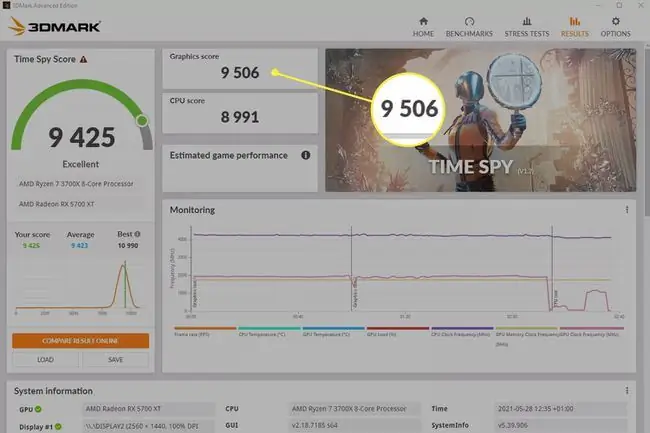Click the app icon in the title bar
The image size is (650, 433).
(x=6, y=5)
